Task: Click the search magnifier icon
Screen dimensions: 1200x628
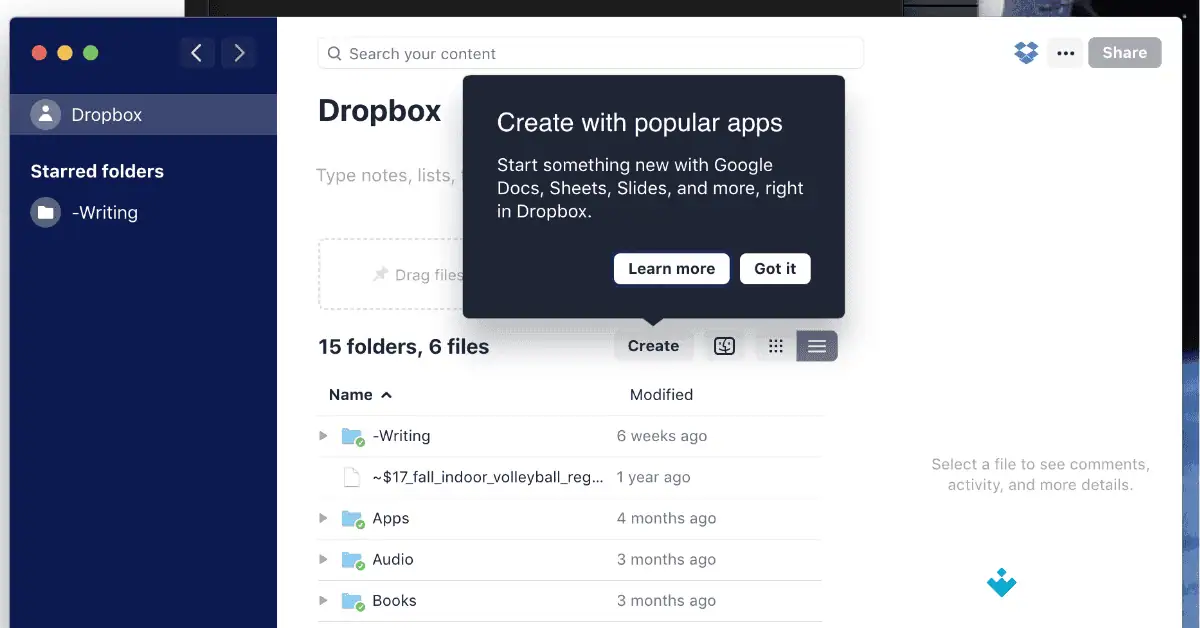Action: click(x=334, y=53)
